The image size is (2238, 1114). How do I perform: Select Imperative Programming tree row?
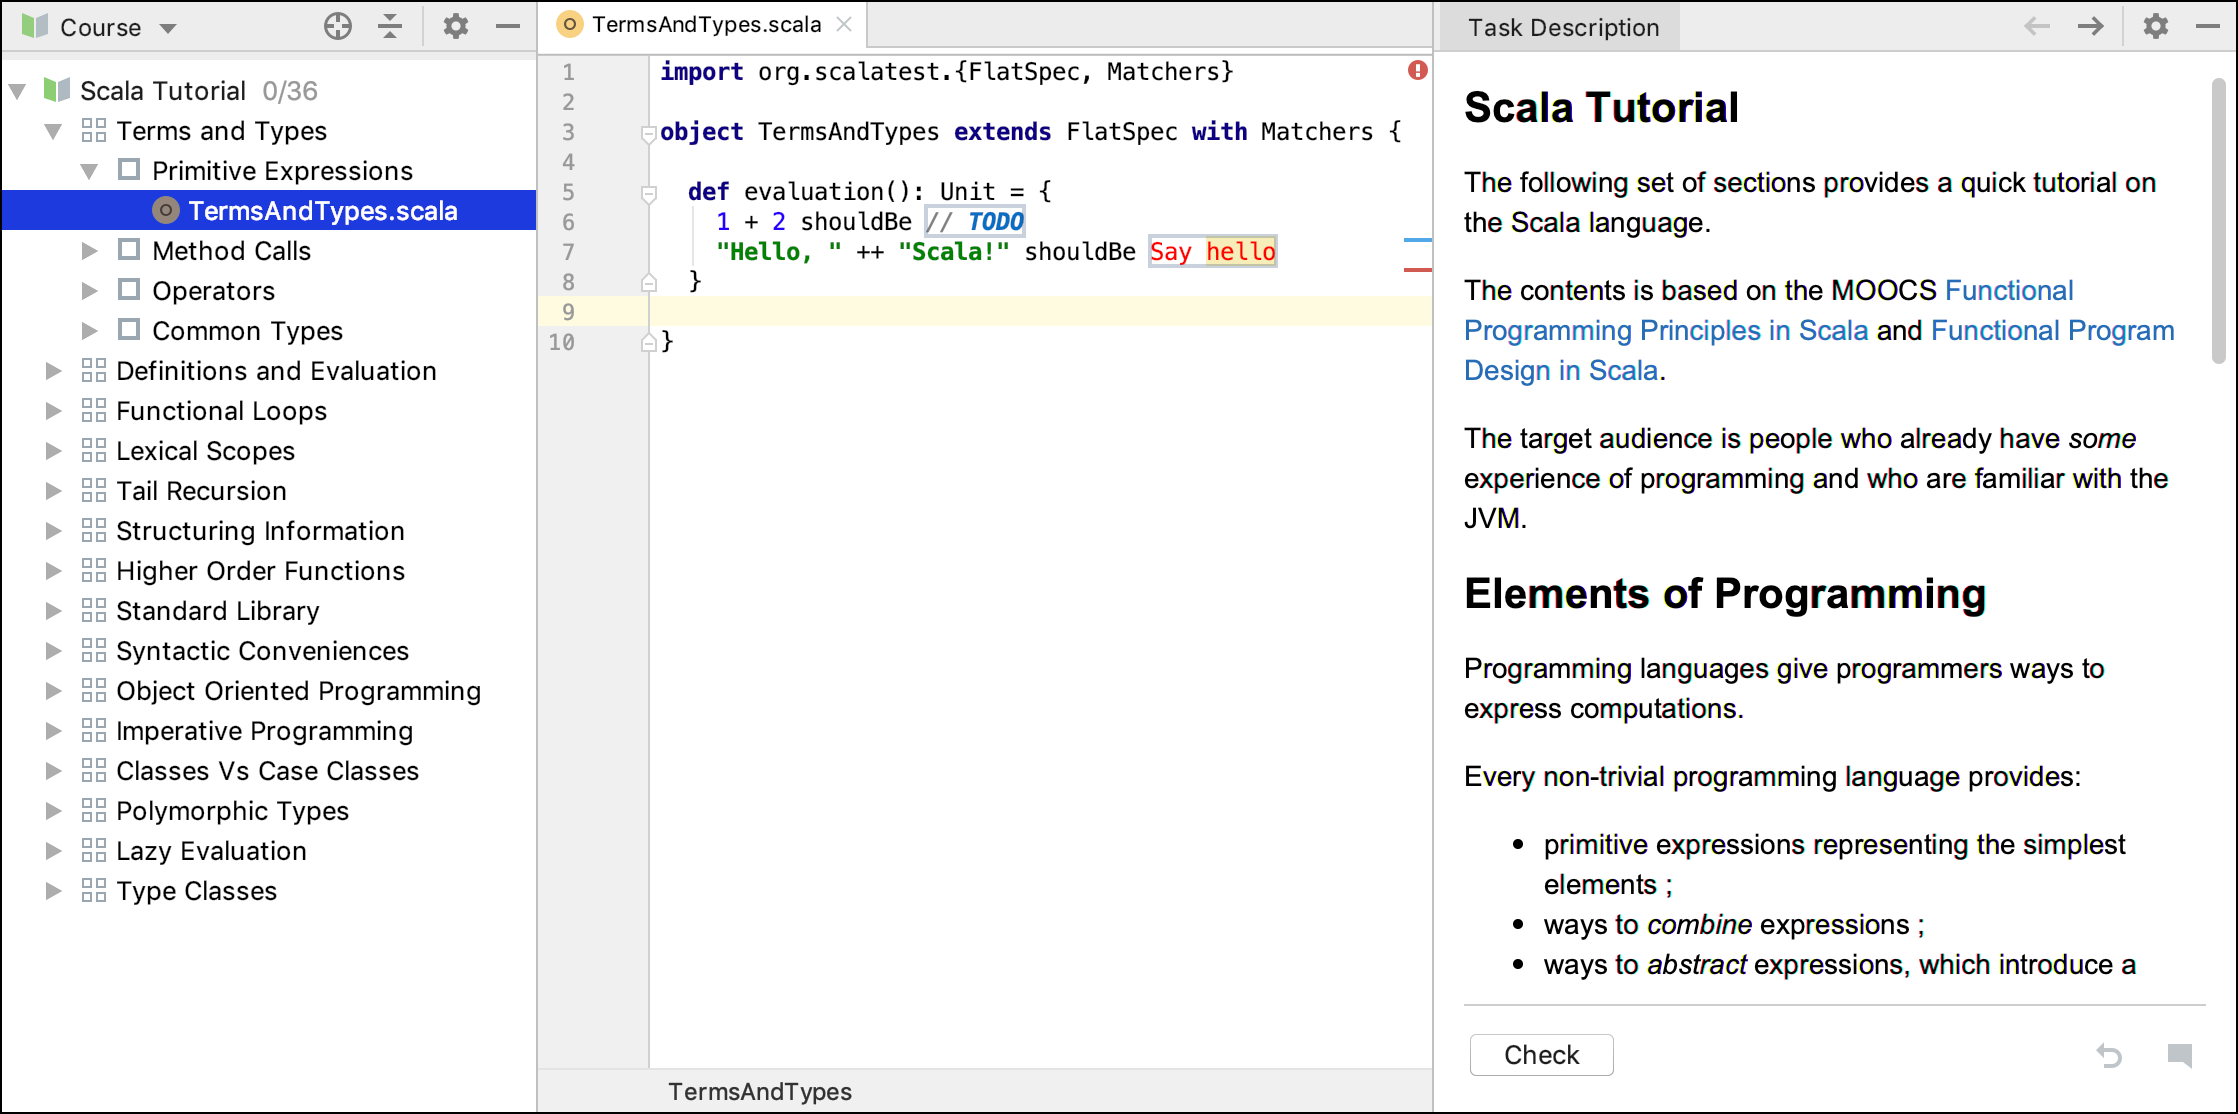click(270, 731)
